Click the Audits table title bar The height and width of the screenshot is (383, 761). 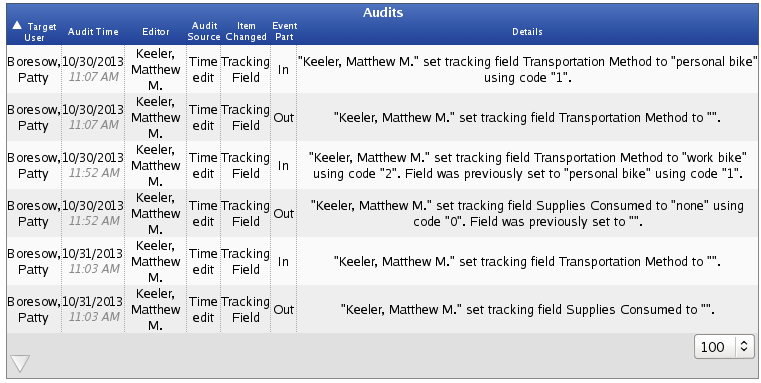click(x=382, y=12)
